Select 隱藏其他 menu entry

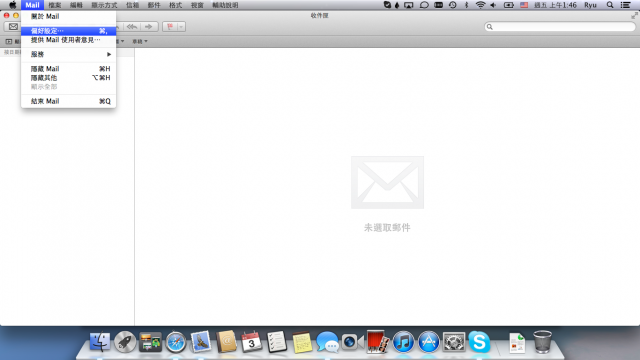pyautogui.click(x=69, y=78)
